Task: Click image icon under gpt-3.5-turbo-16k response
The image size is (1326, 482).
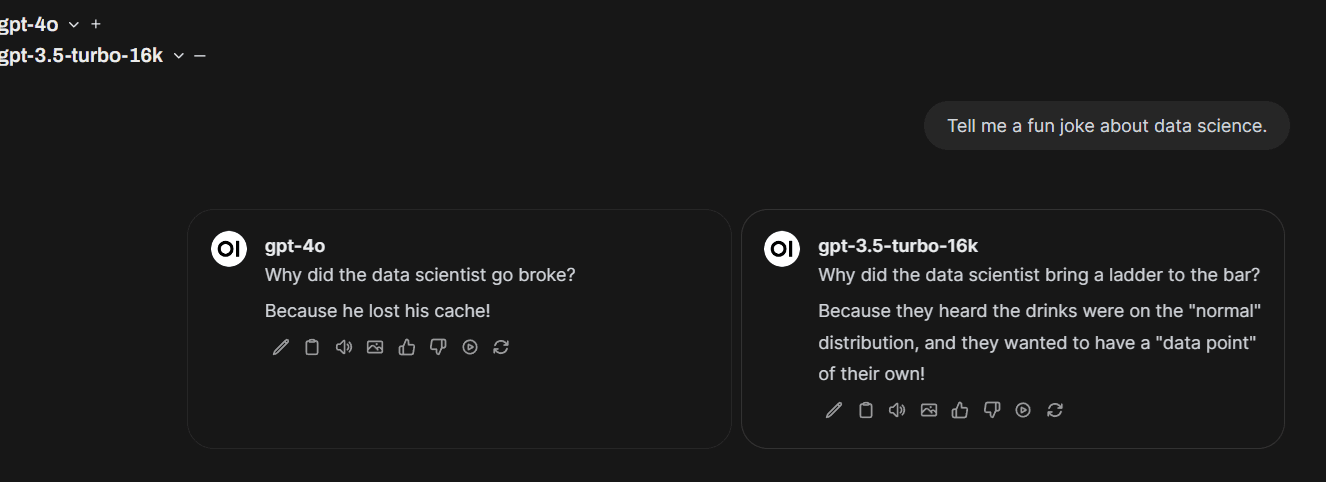Action: (929, 410)
